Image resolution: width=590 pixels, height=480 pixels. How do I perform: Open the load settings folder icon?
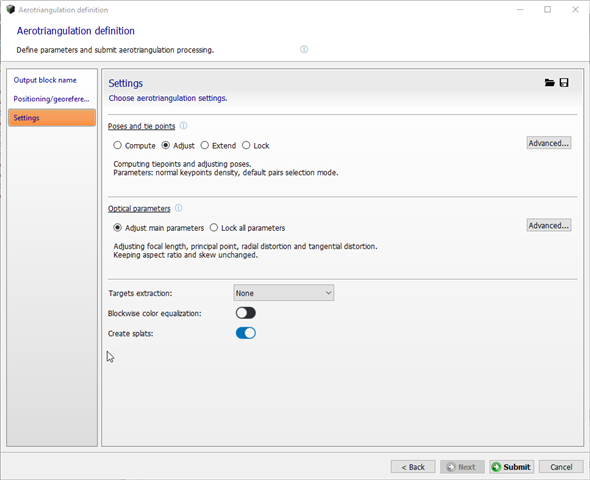[549, 83]
